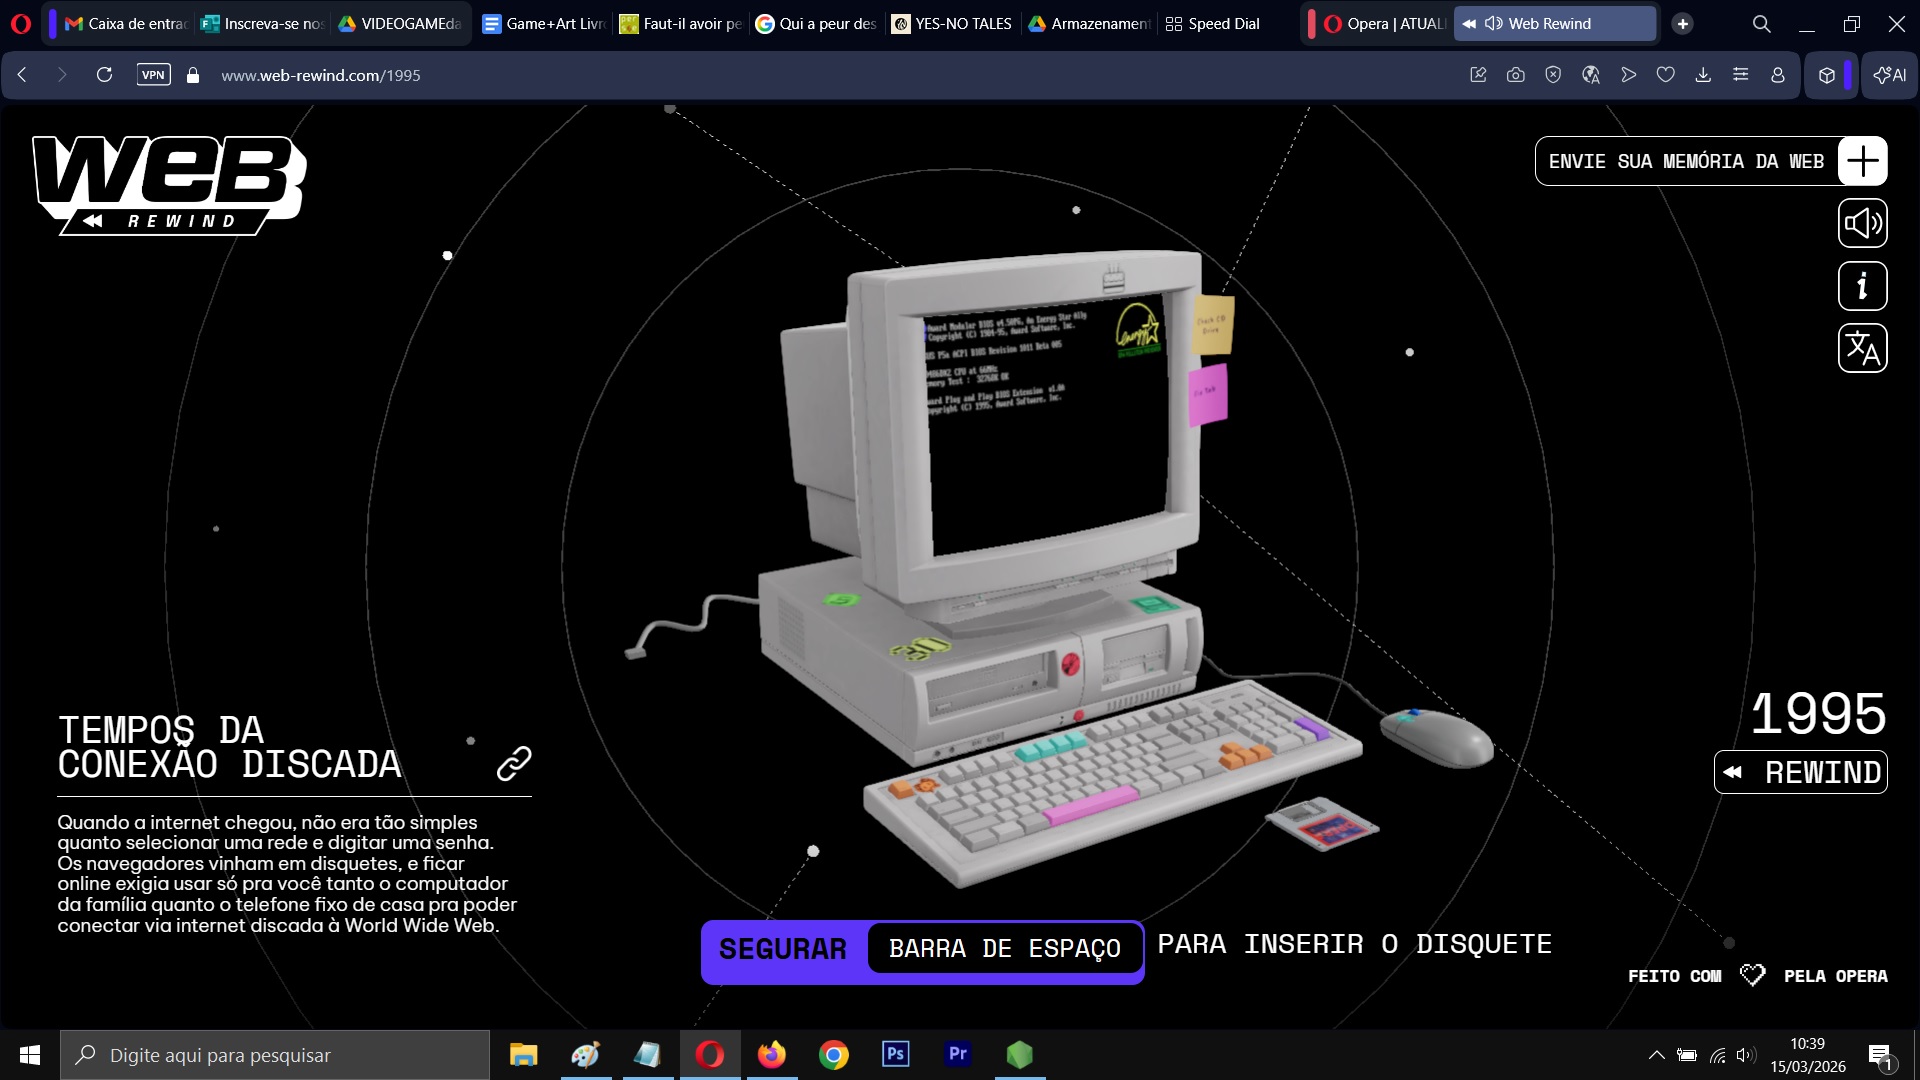Show hidden system tray icons chevron

pyautogui.click(x=1656, y=1055)
